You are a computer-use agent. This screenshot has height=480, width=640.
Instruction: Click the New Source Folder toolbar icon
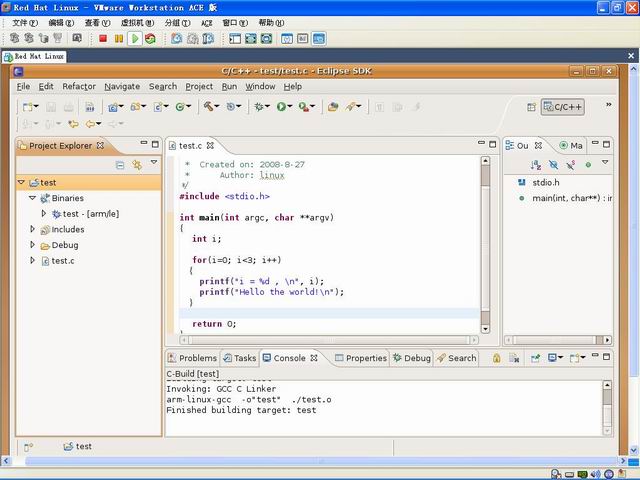[136, 107]
